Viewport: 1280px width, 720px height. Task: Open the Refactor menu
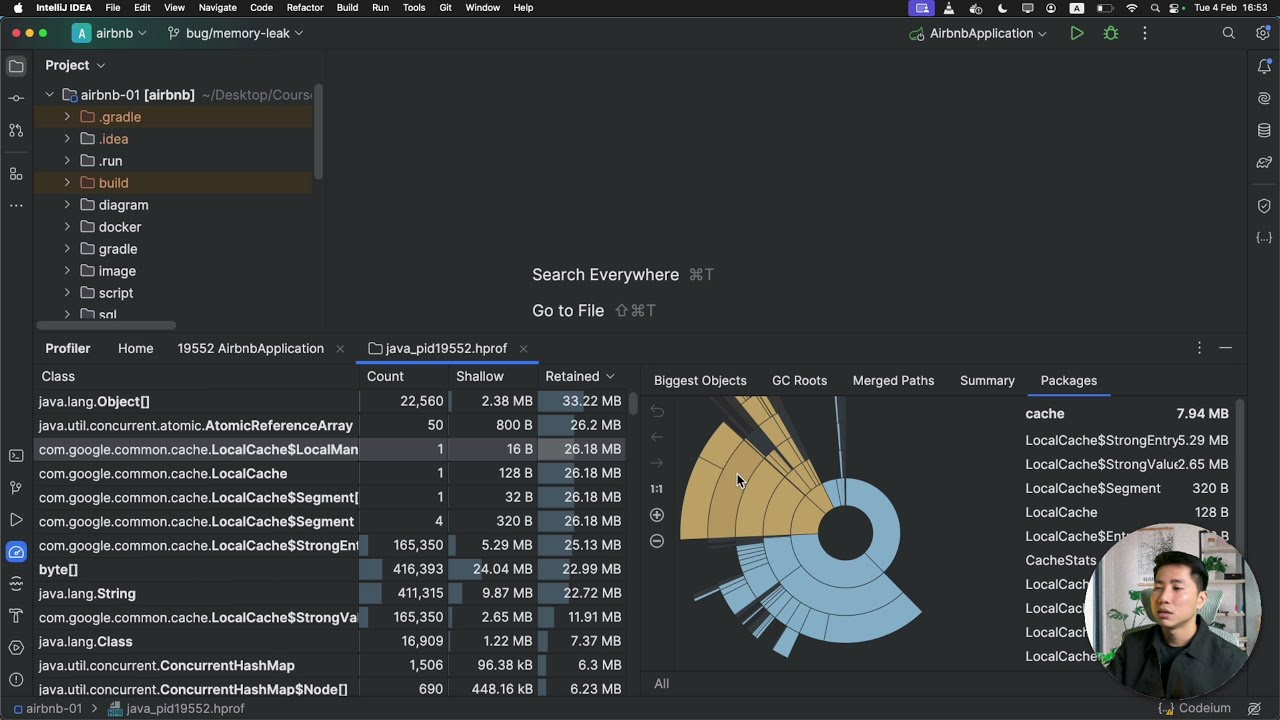(305, 7)
